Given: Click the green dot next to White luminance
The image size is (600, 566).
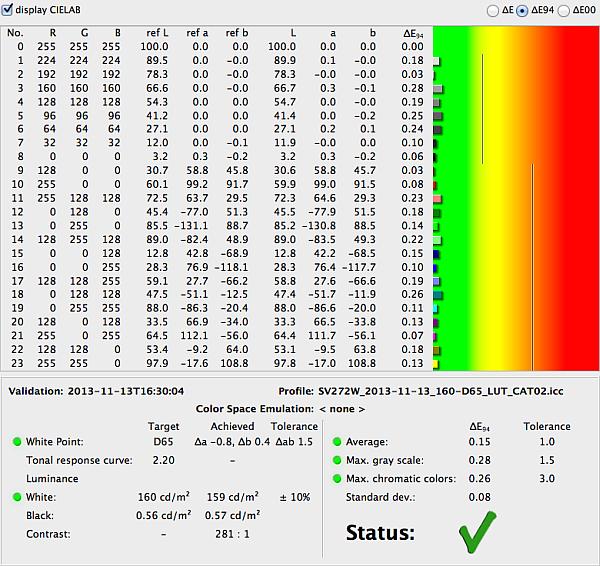Looking at the screenshot, I should click(x=16, y=496).
